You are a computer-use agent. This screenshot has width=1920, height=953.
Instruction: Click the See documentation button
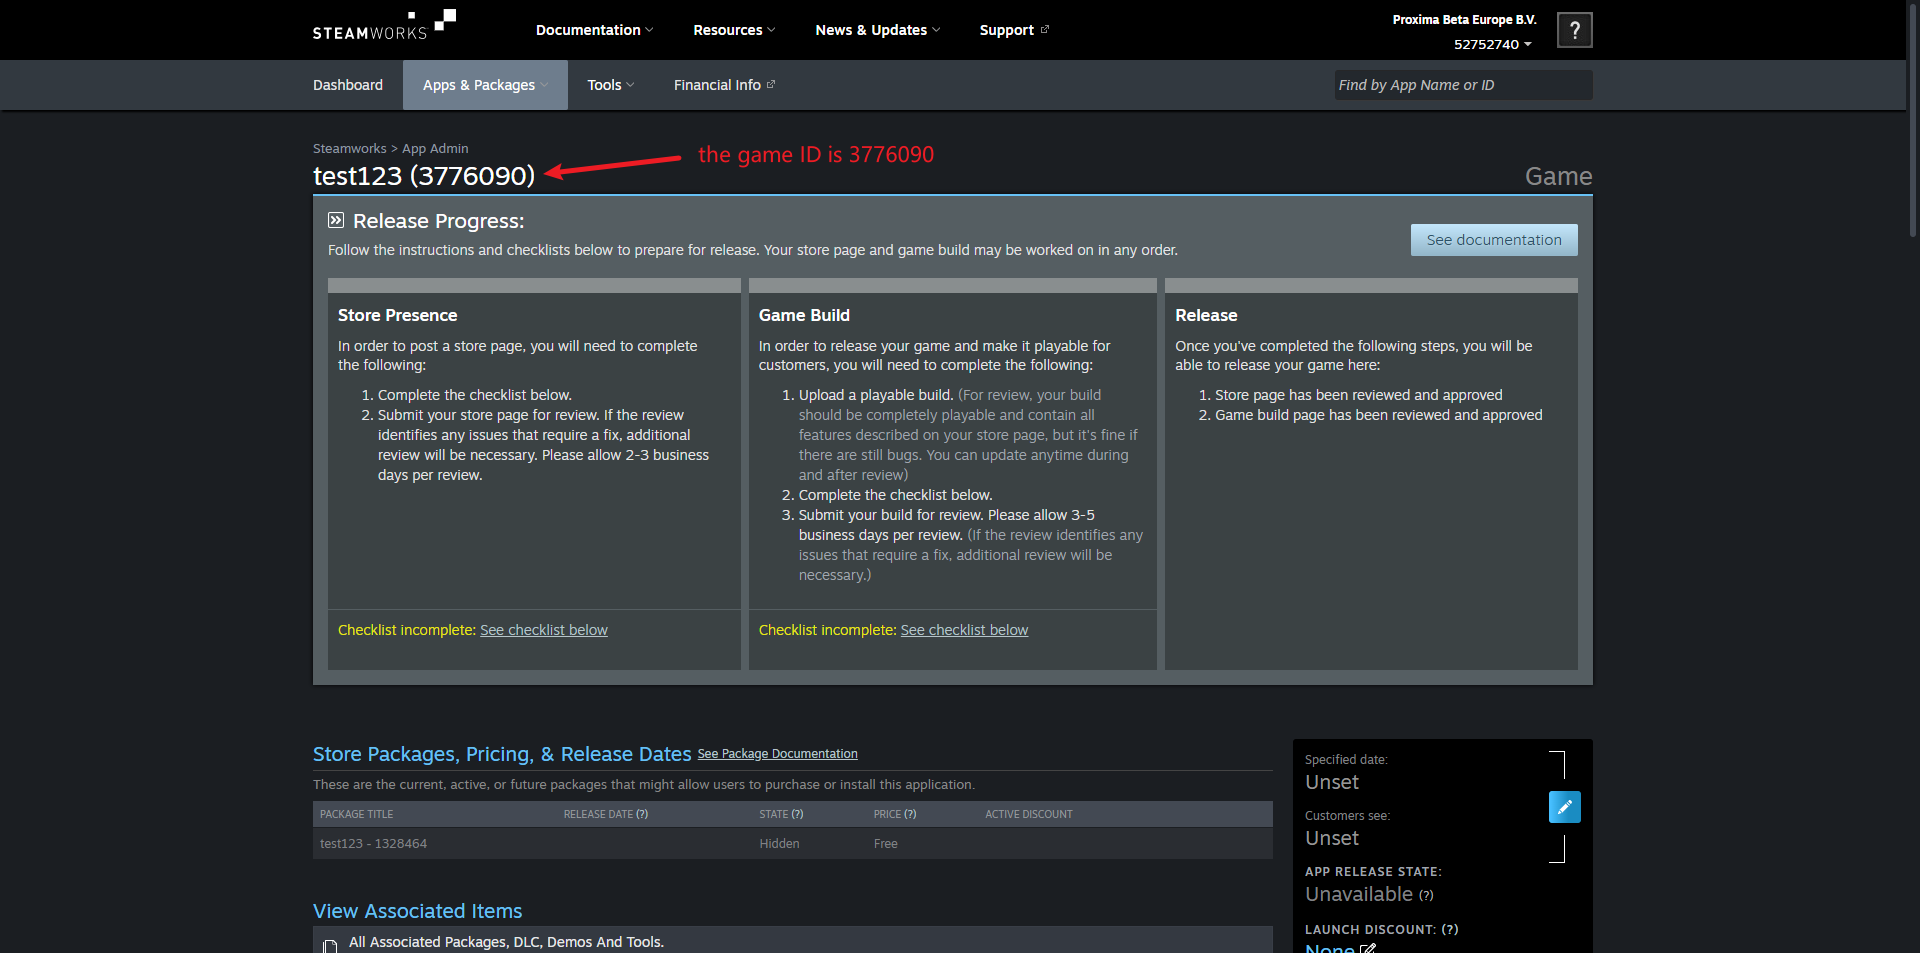pos(1493,240)
